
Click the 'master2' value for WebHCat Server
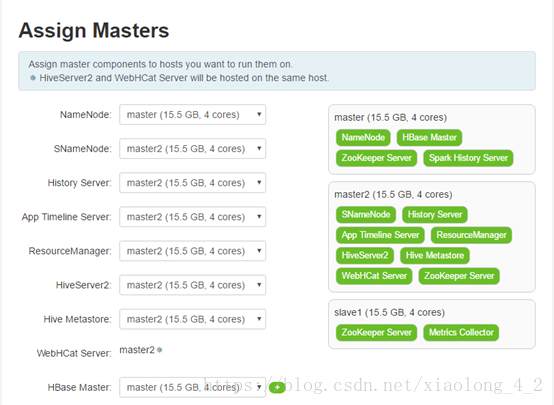[x=137, y=350]
